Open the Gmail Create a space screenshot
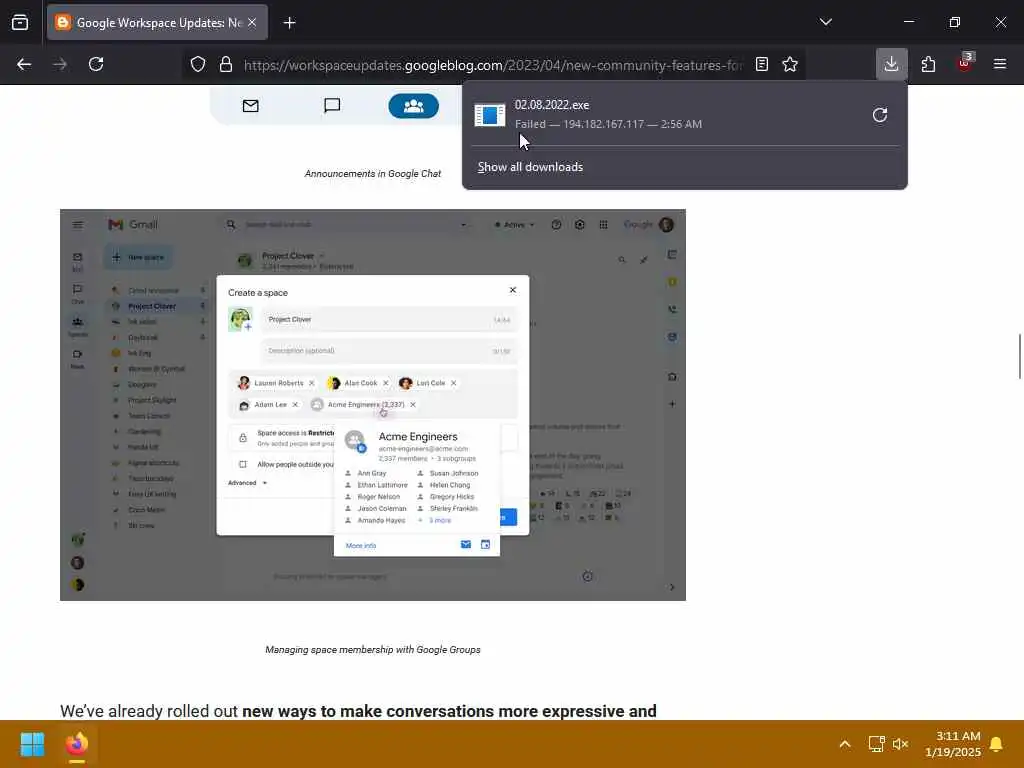 (x=373, y=405)
